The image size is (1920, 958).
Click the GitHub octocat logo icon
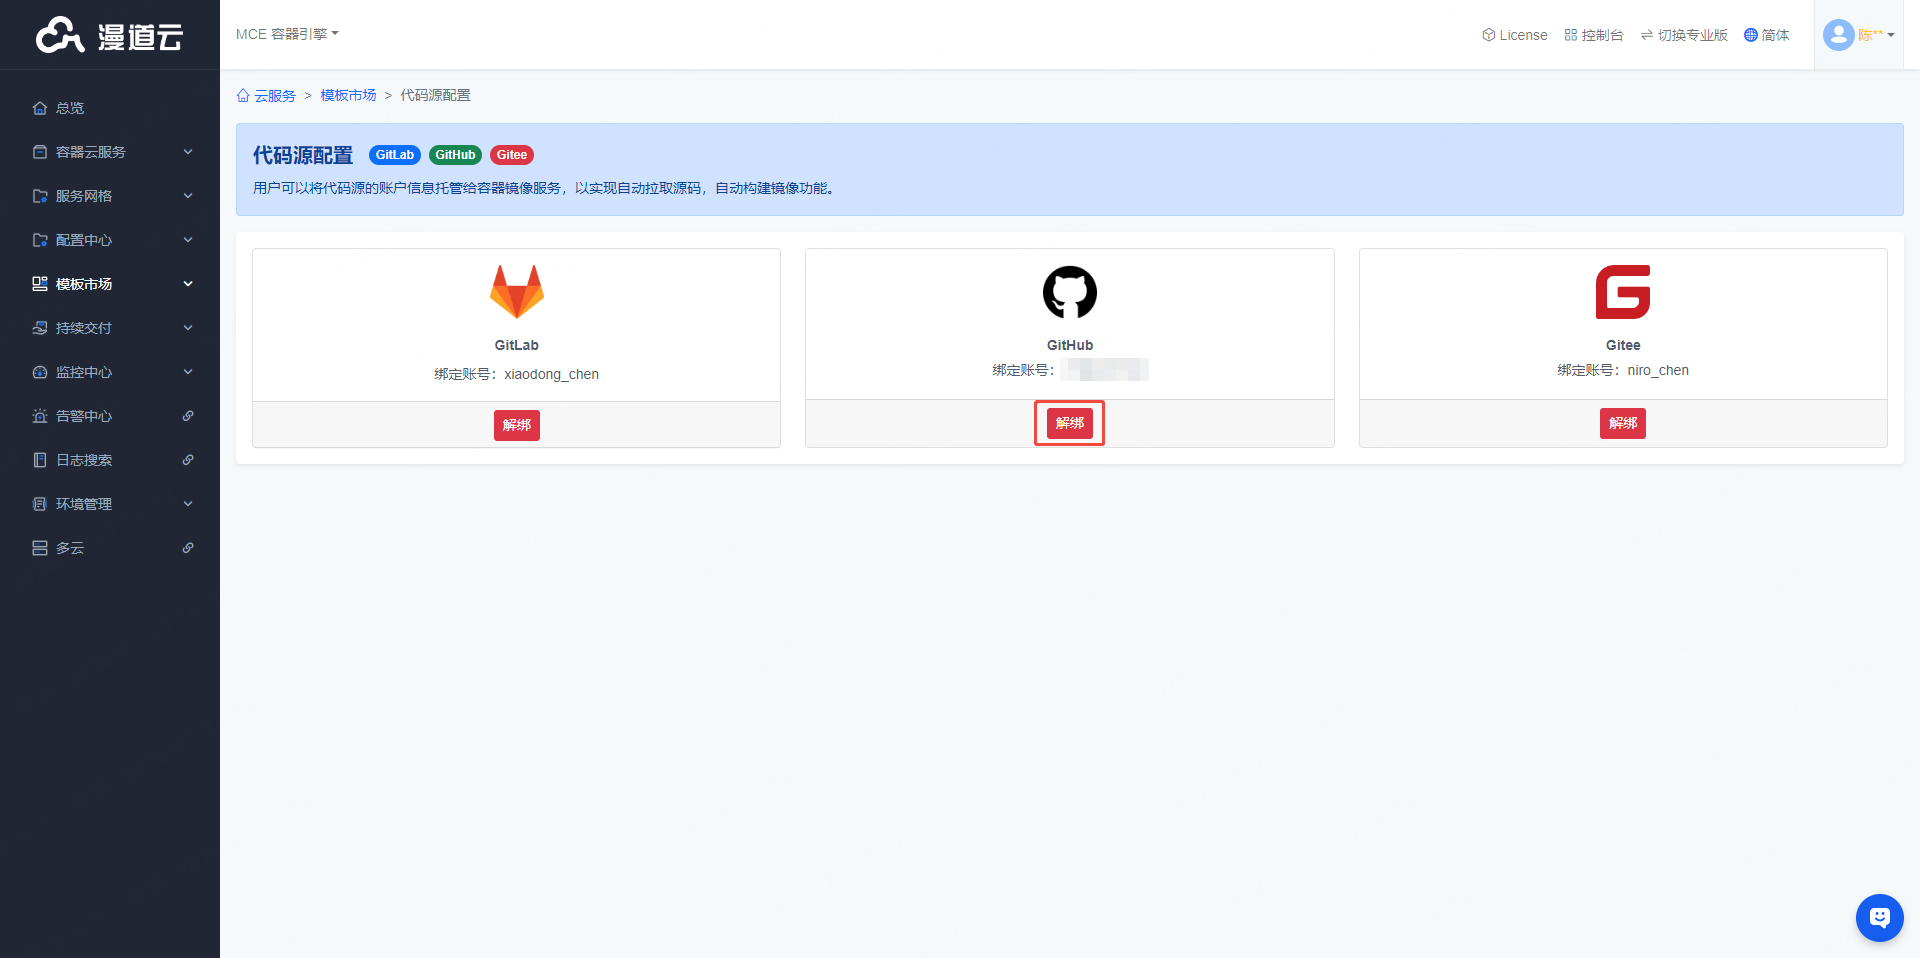click(1069, 292)
